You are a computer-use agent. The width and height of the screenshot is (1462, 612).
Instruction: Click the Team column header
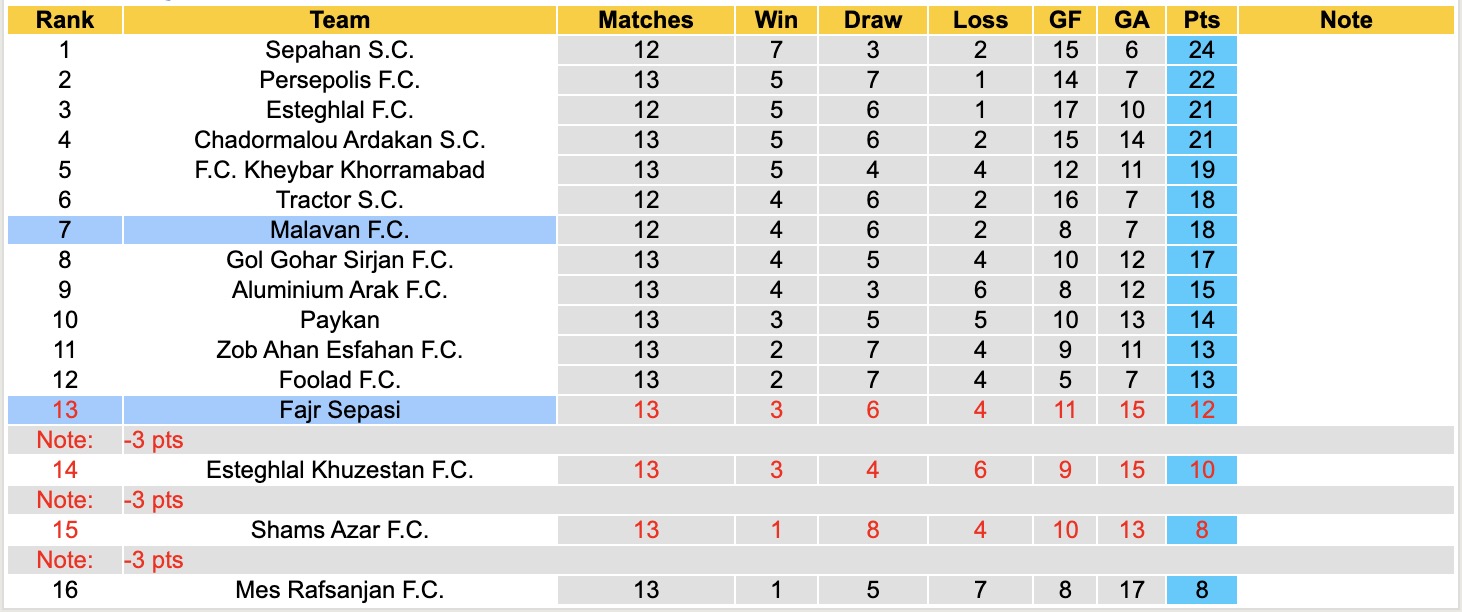point(339,20)
